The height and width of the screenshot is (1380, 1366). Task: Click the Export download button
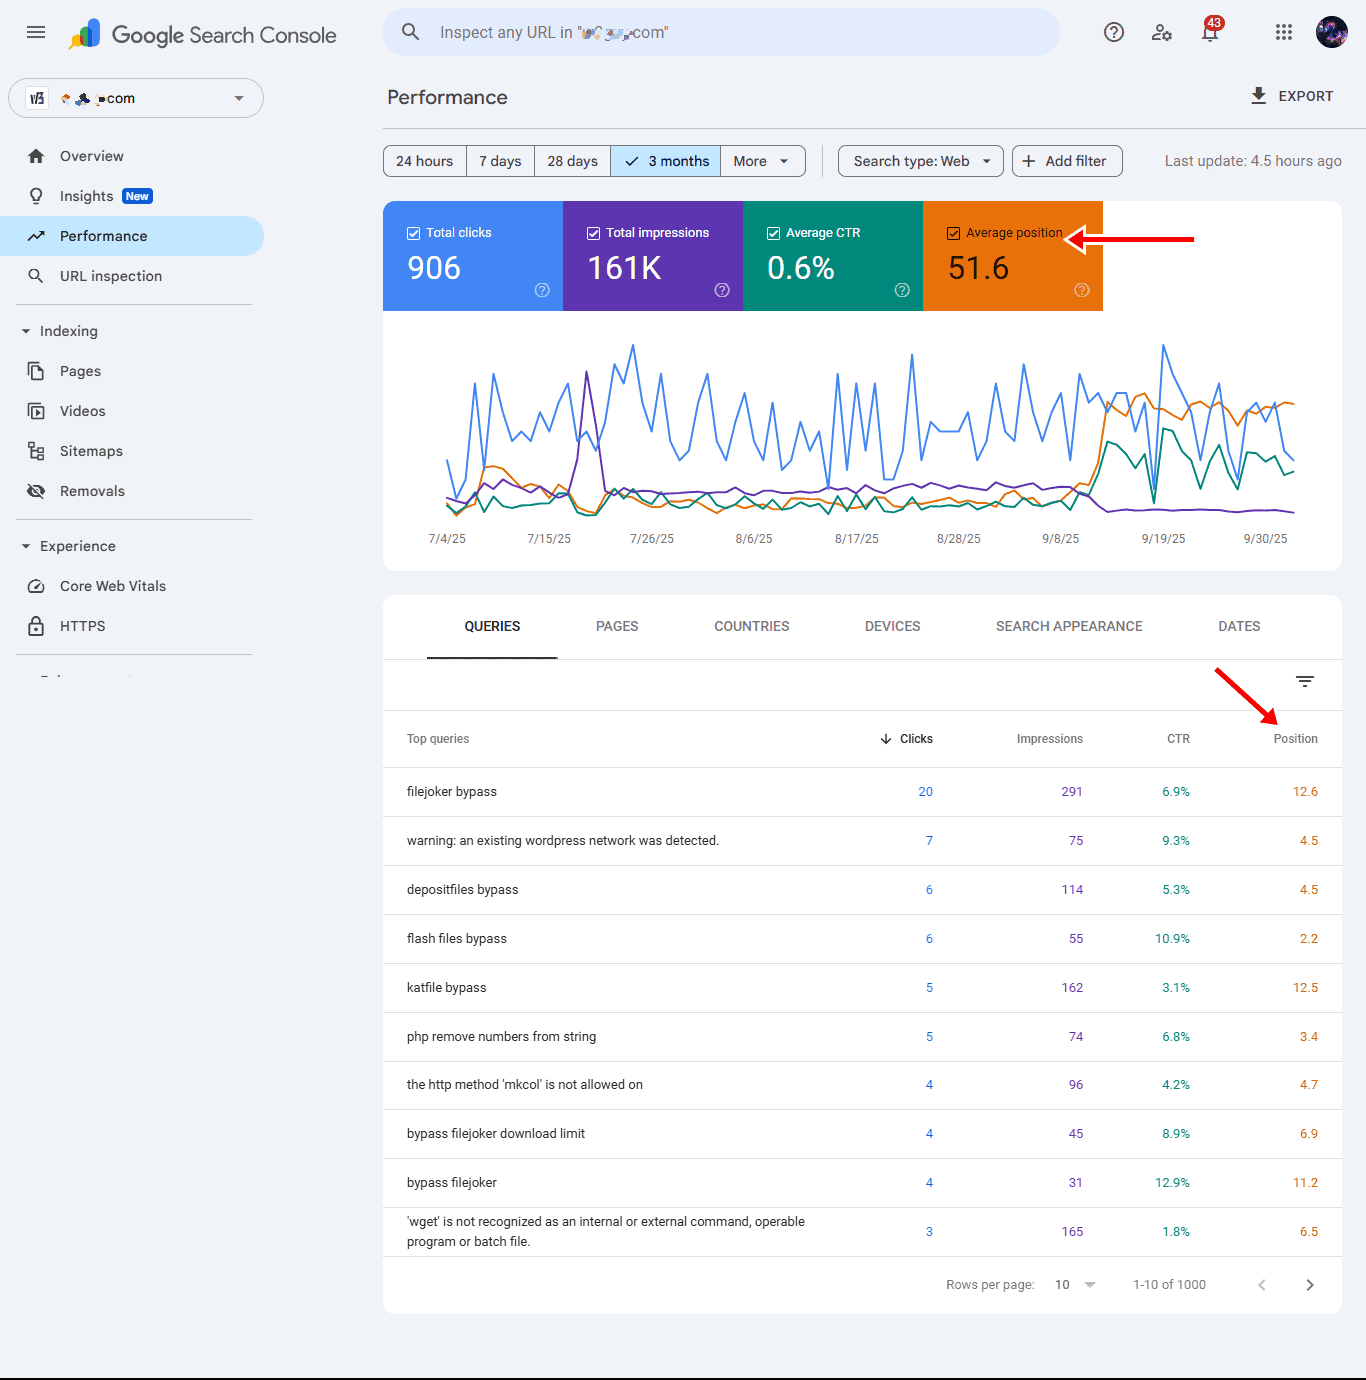pos(1291,96)
